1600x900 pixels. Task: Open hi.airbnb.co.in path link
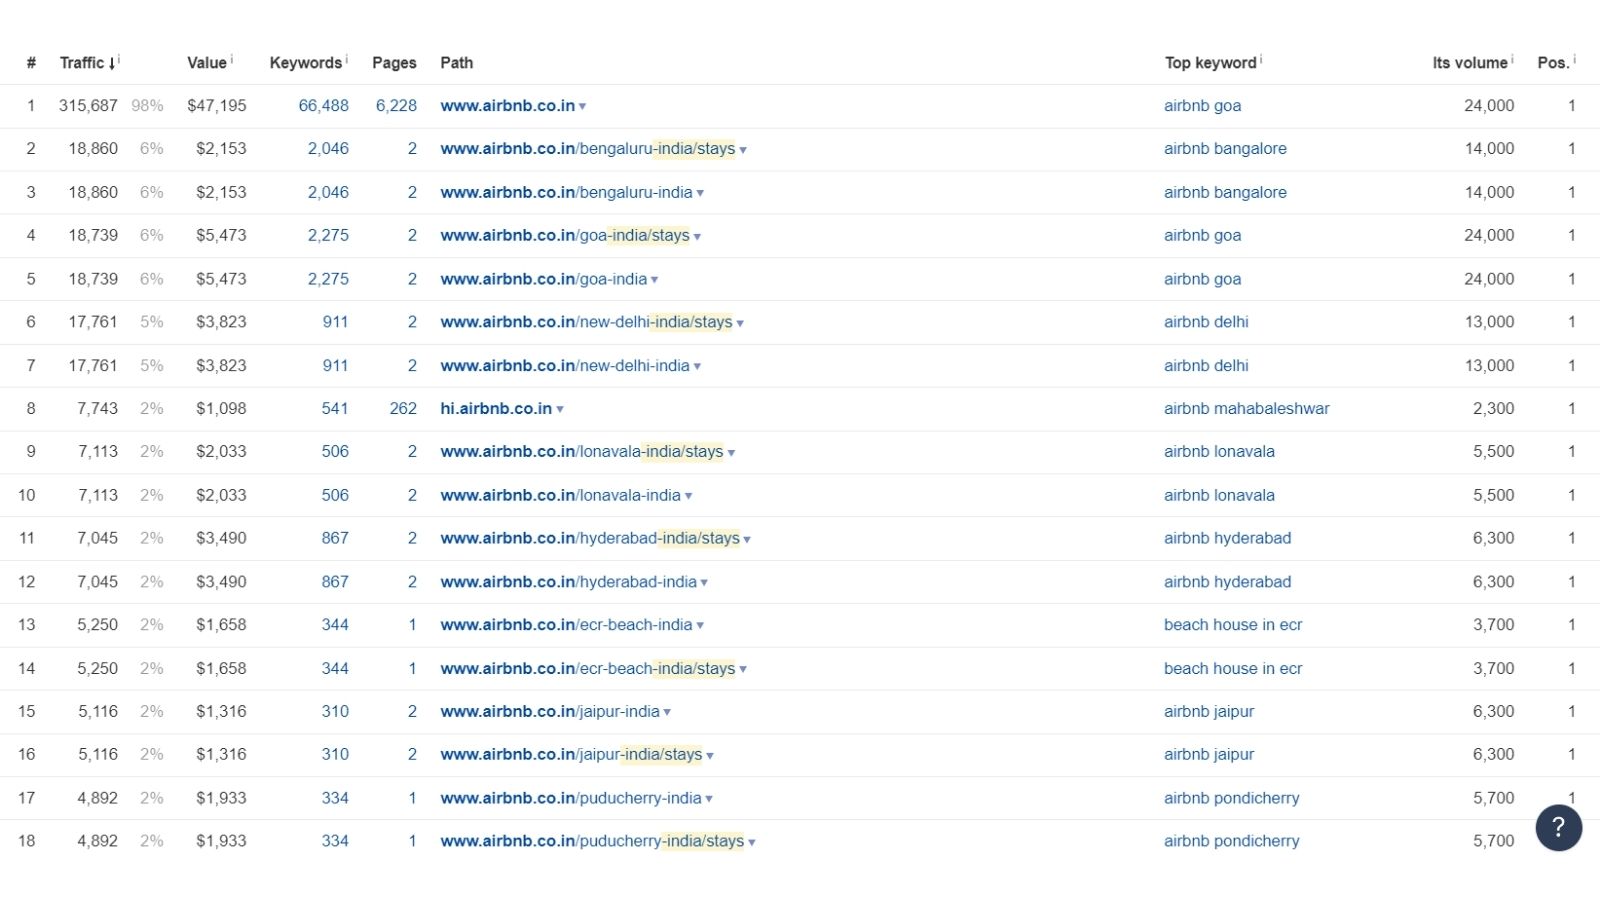tap(496, 408)
